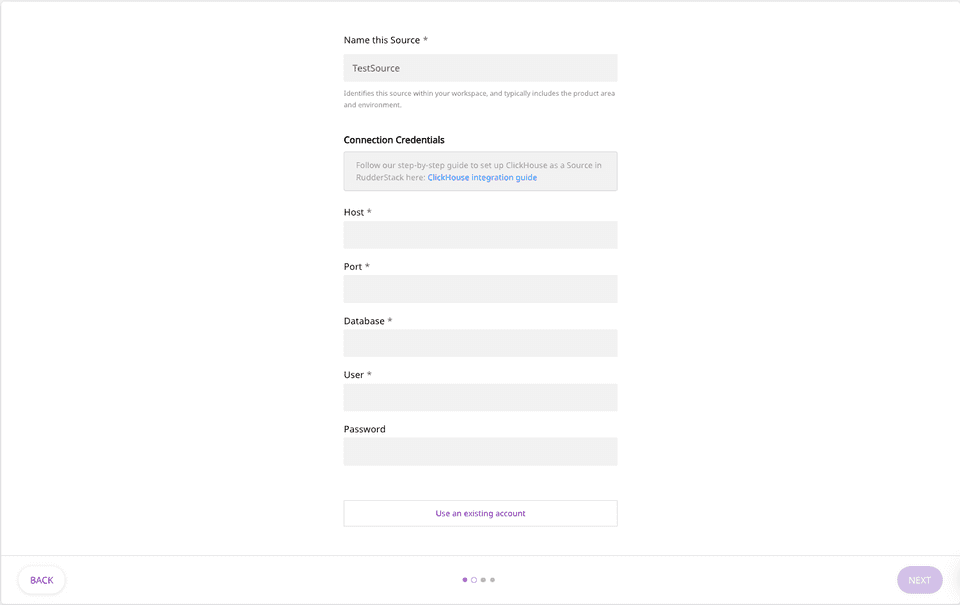
Task: Click the Name this Source input field
Action: coord(480,68)
